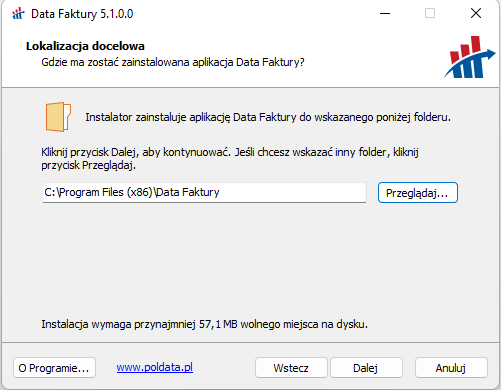This screenshot has height=390, width=501.
Task: Open folder browser with Przeglądaj button
Action: pos(418,193)
